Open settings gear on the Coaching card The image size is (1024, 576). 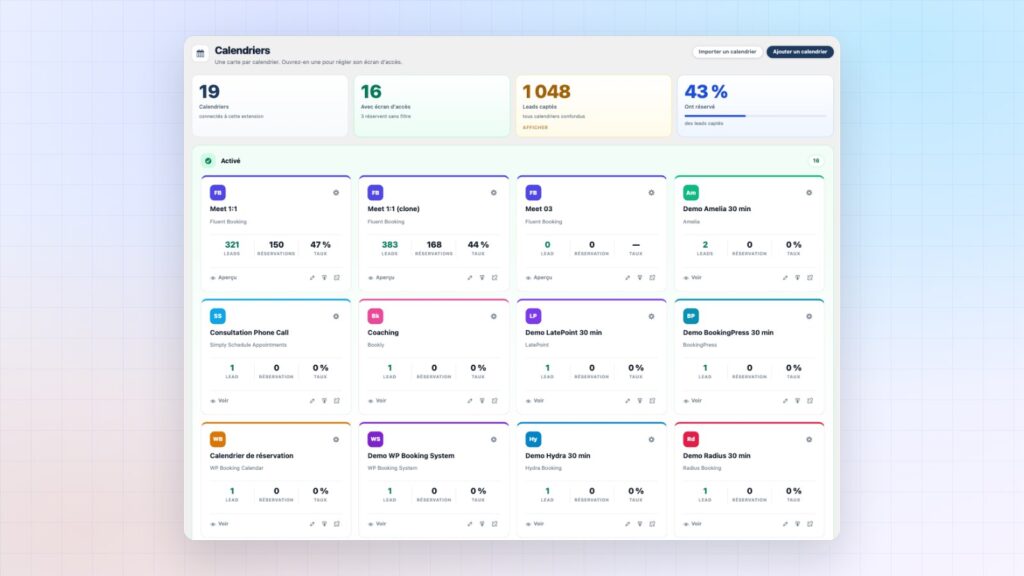click(494, 316)
